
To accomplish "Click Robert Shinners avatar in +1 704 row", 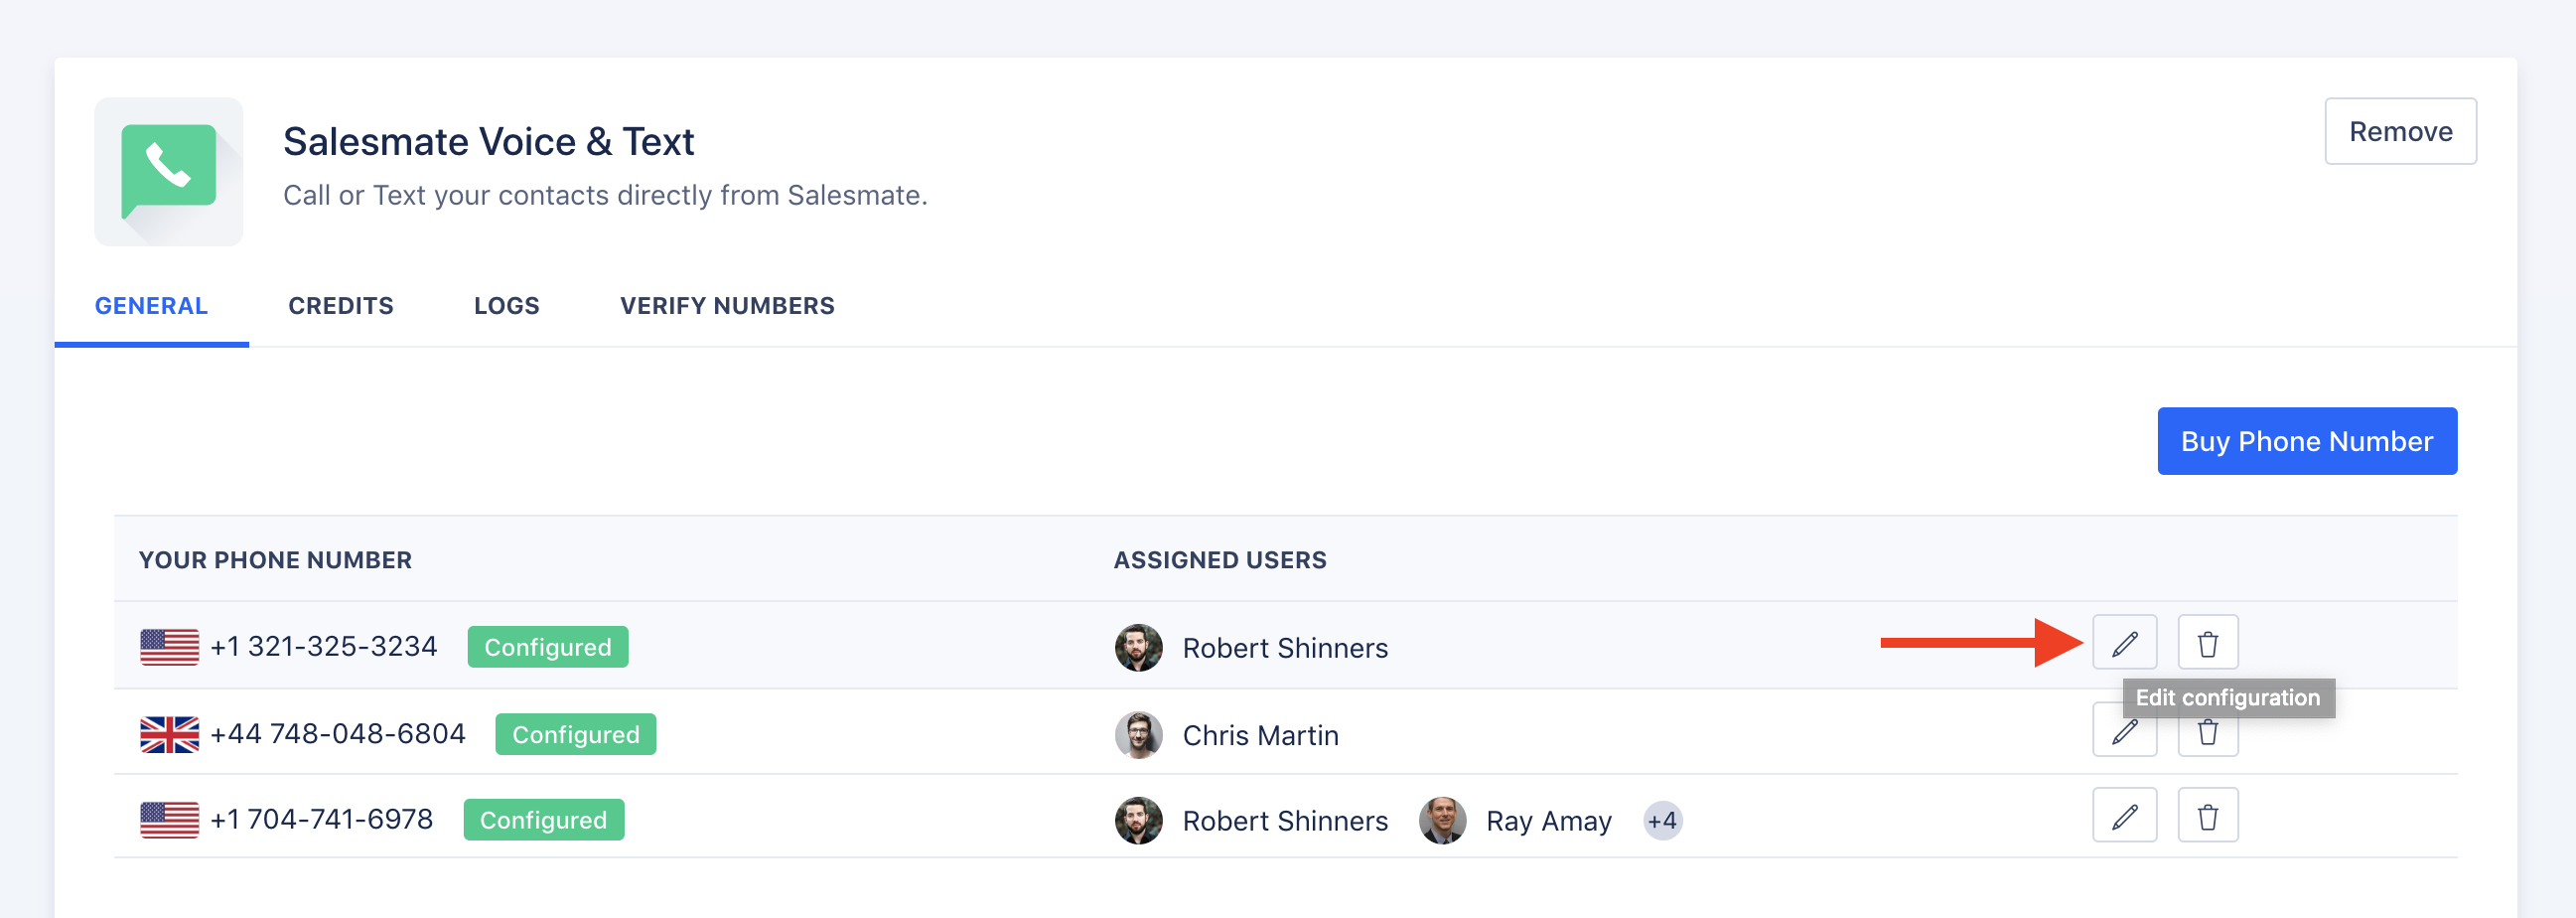I will tap(1138, 820).
